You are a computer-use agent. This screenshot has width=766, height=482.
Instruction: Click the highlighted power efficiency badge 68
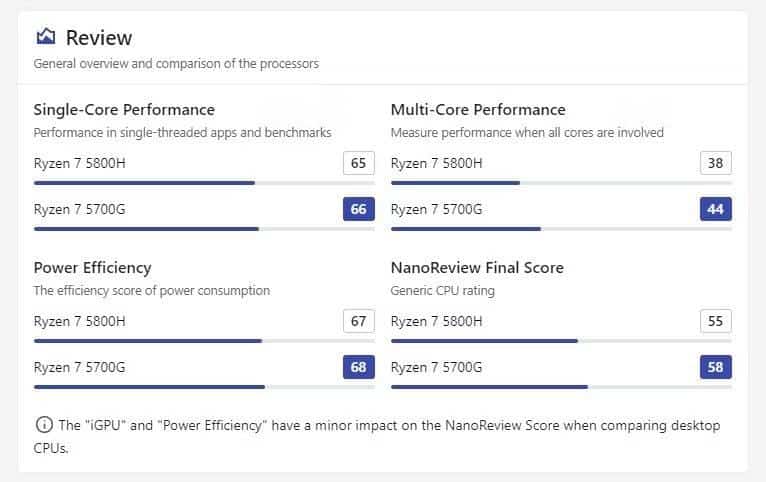[x=358, y=367]
